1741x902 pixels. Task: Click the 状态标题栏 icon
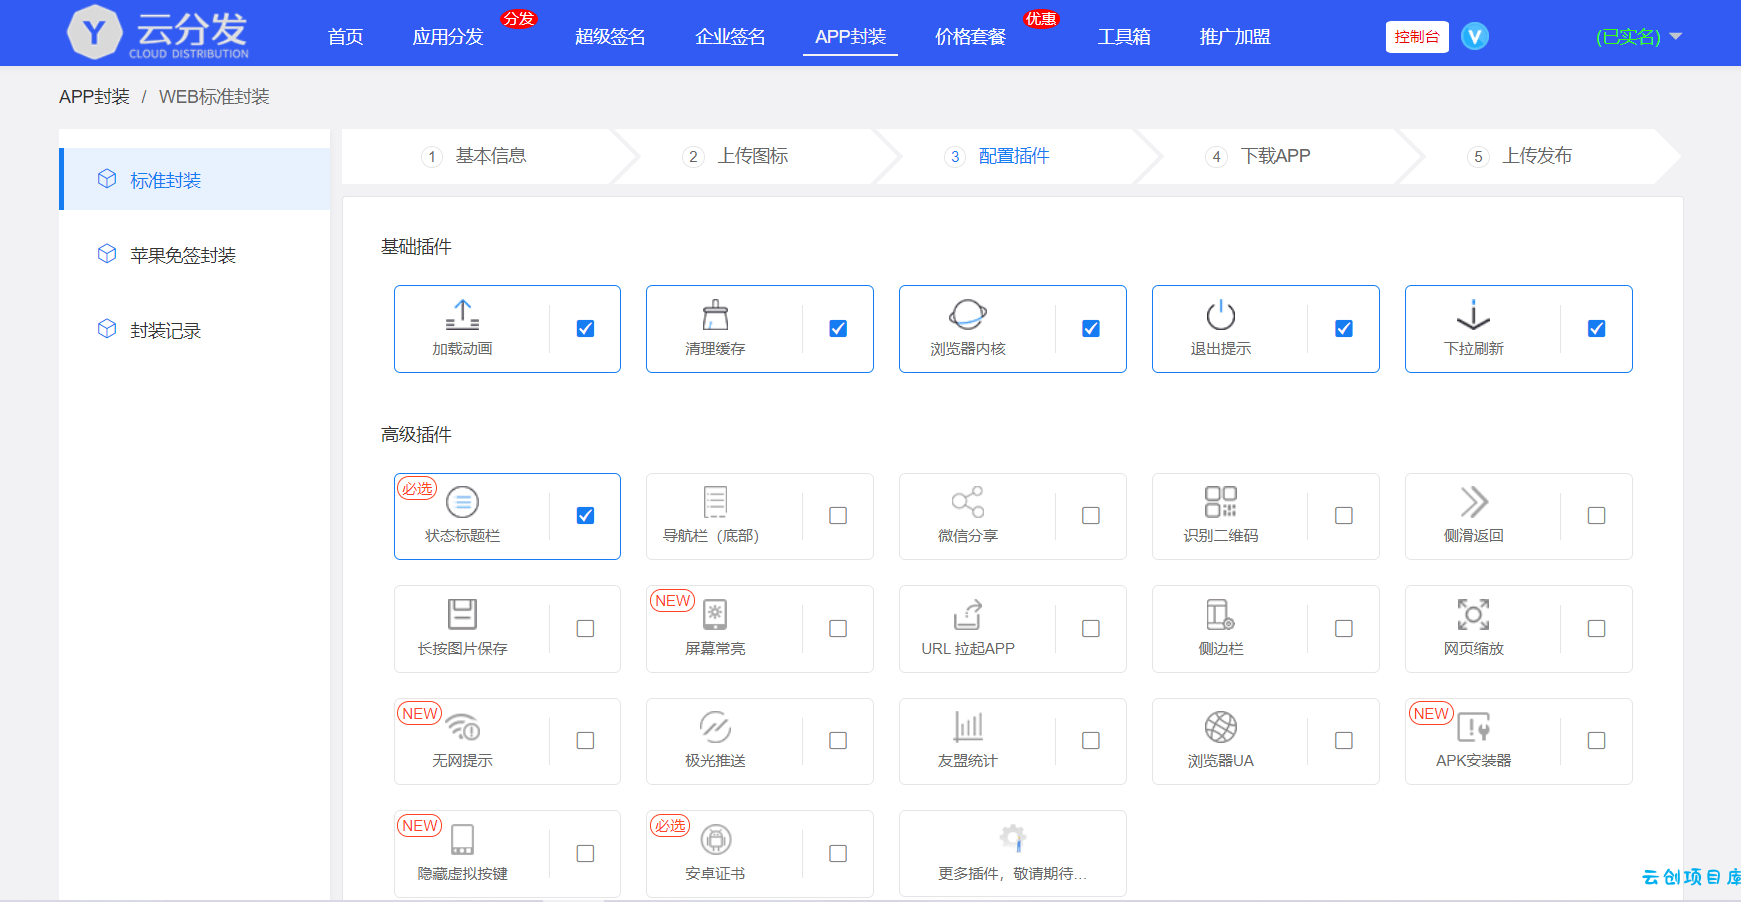pyautogui.click(x=462, y=502)
